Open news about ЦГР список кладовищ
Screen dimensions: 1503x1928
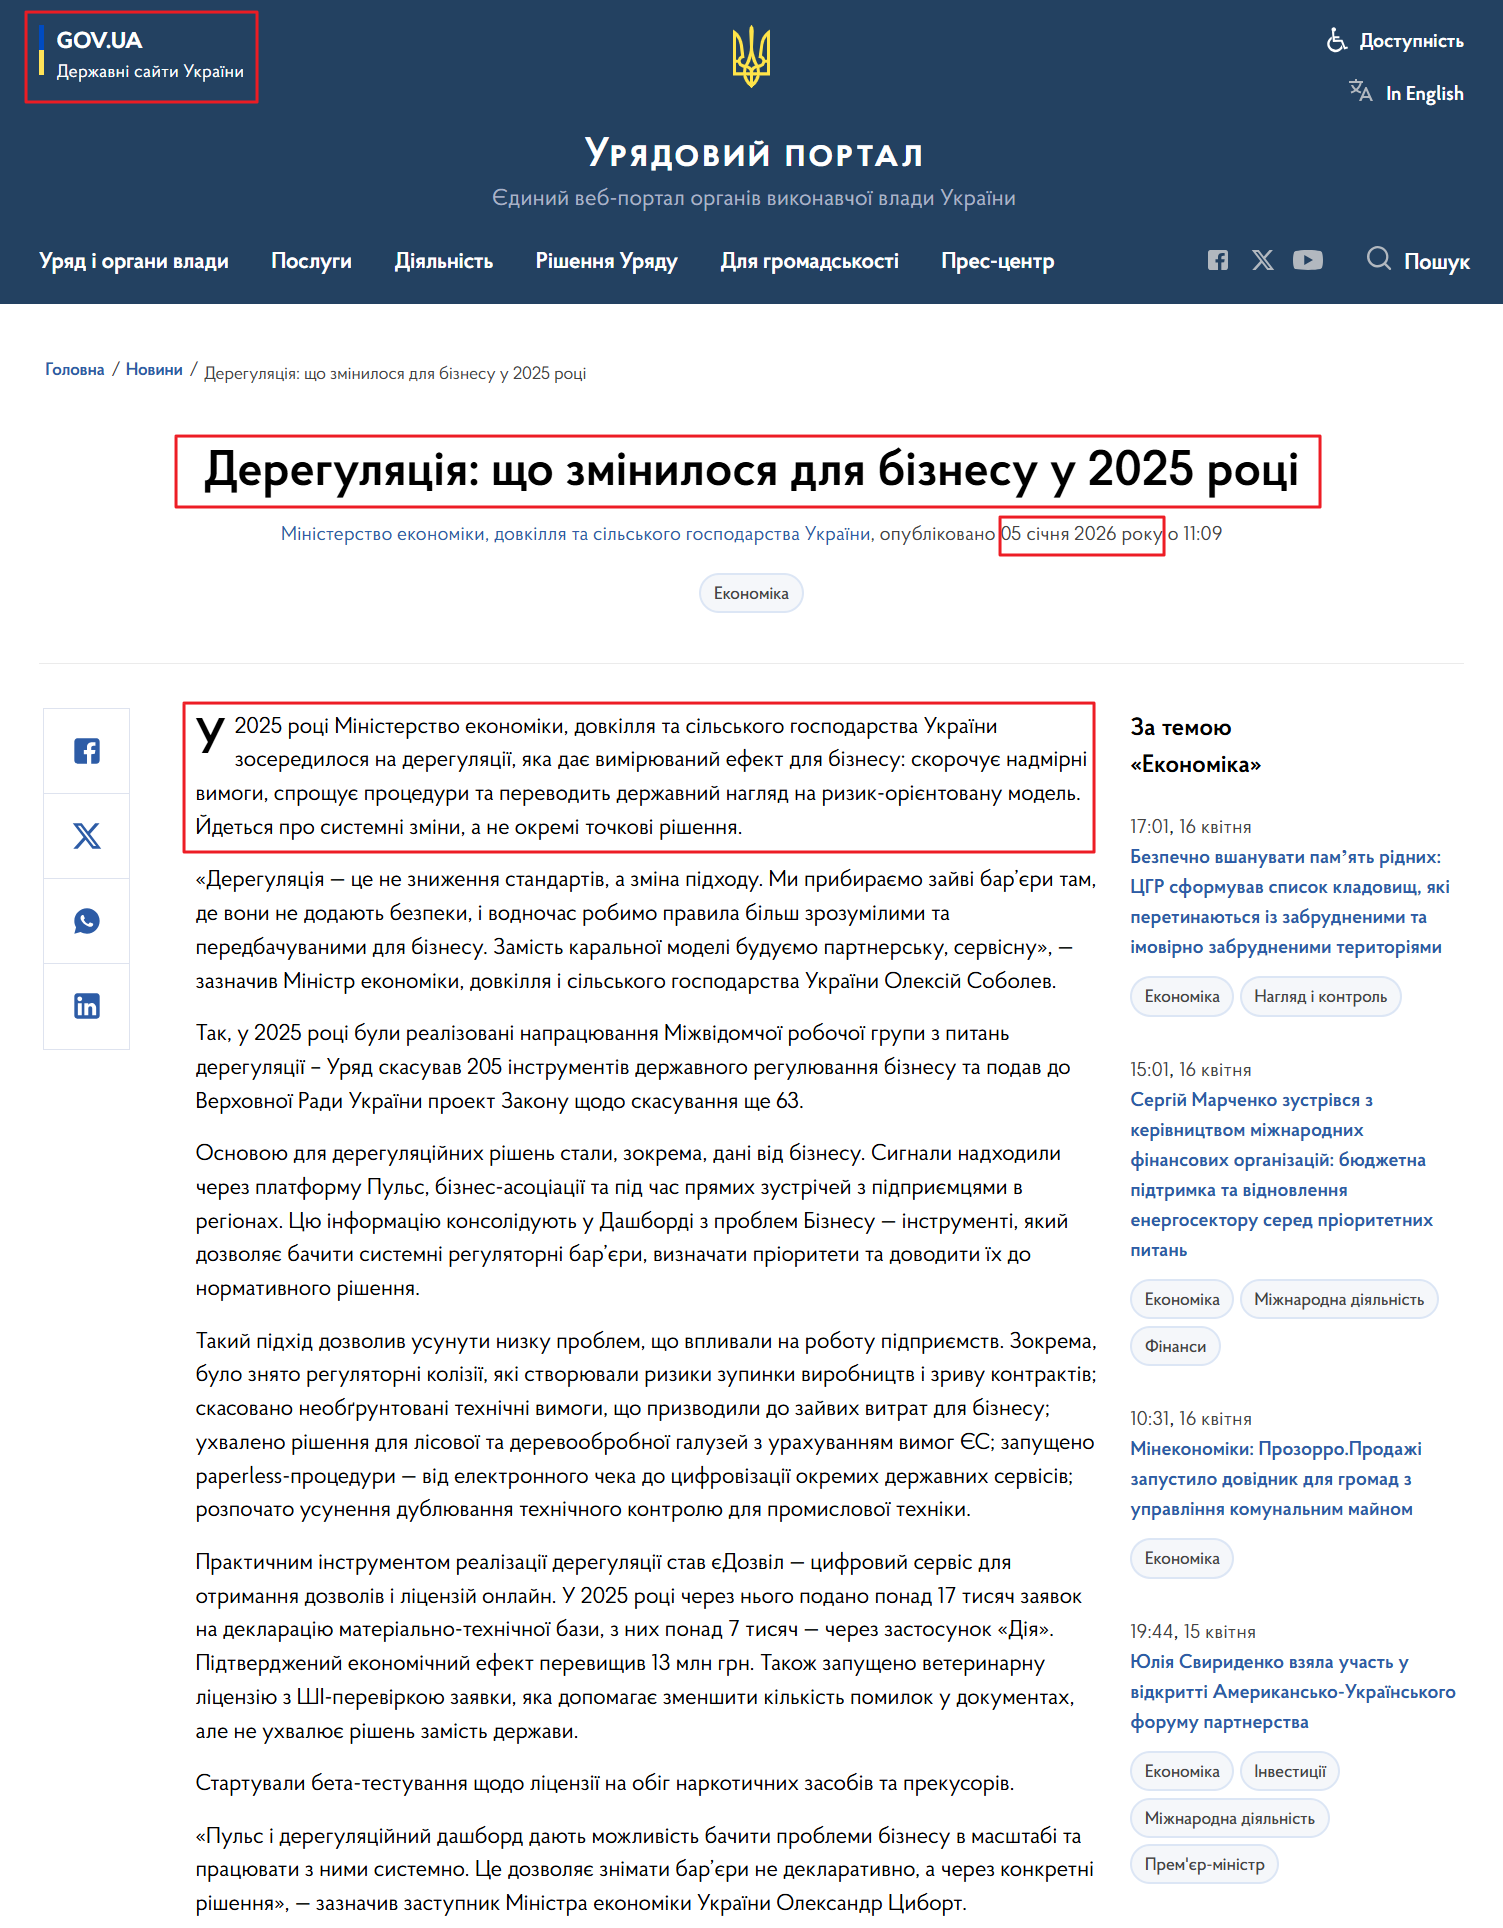click(1290, 902)
